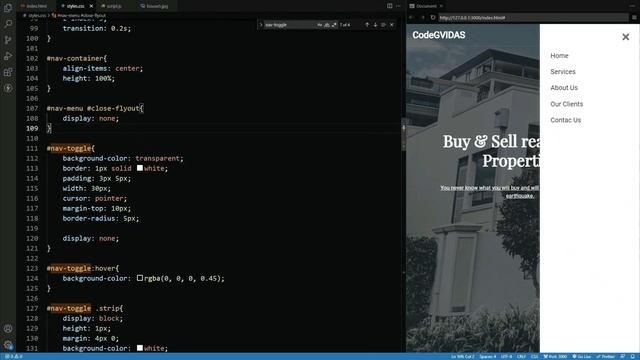Toggle Use Regular Expression in find widget
This screenshot has width=640, height=360.
point(334,25)
